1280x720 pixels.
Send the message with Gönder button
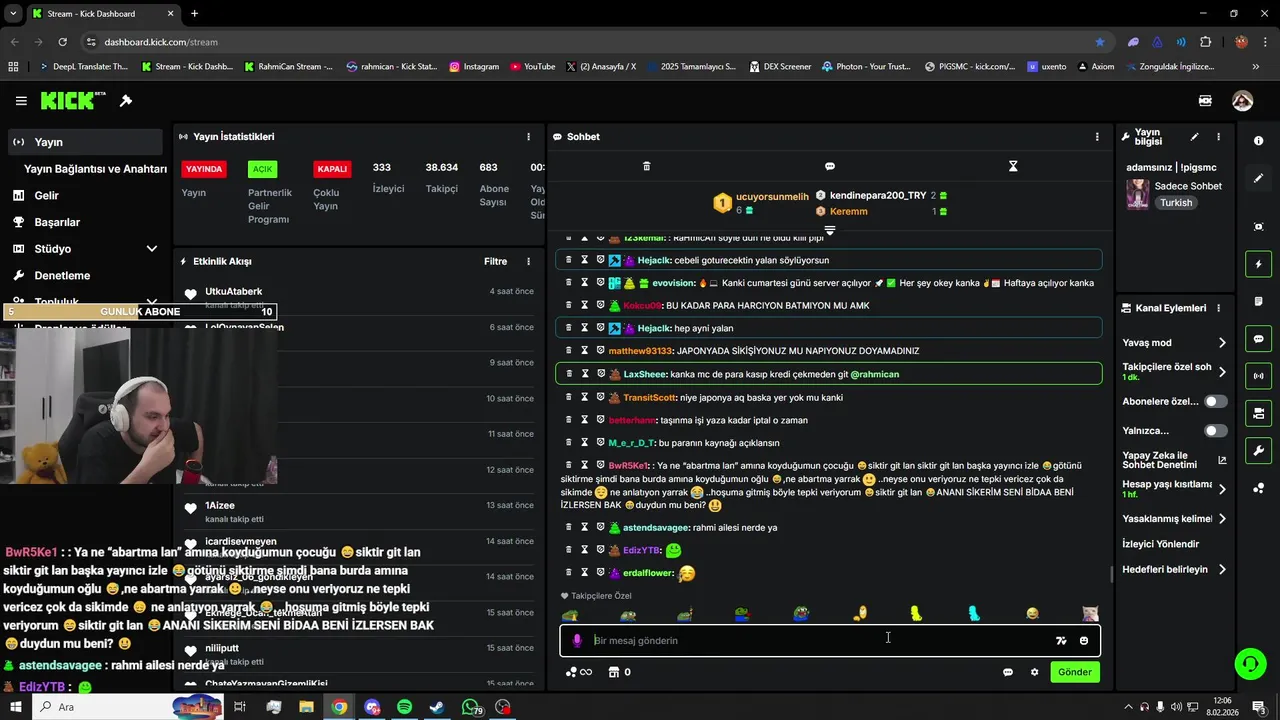(1075, 672)
